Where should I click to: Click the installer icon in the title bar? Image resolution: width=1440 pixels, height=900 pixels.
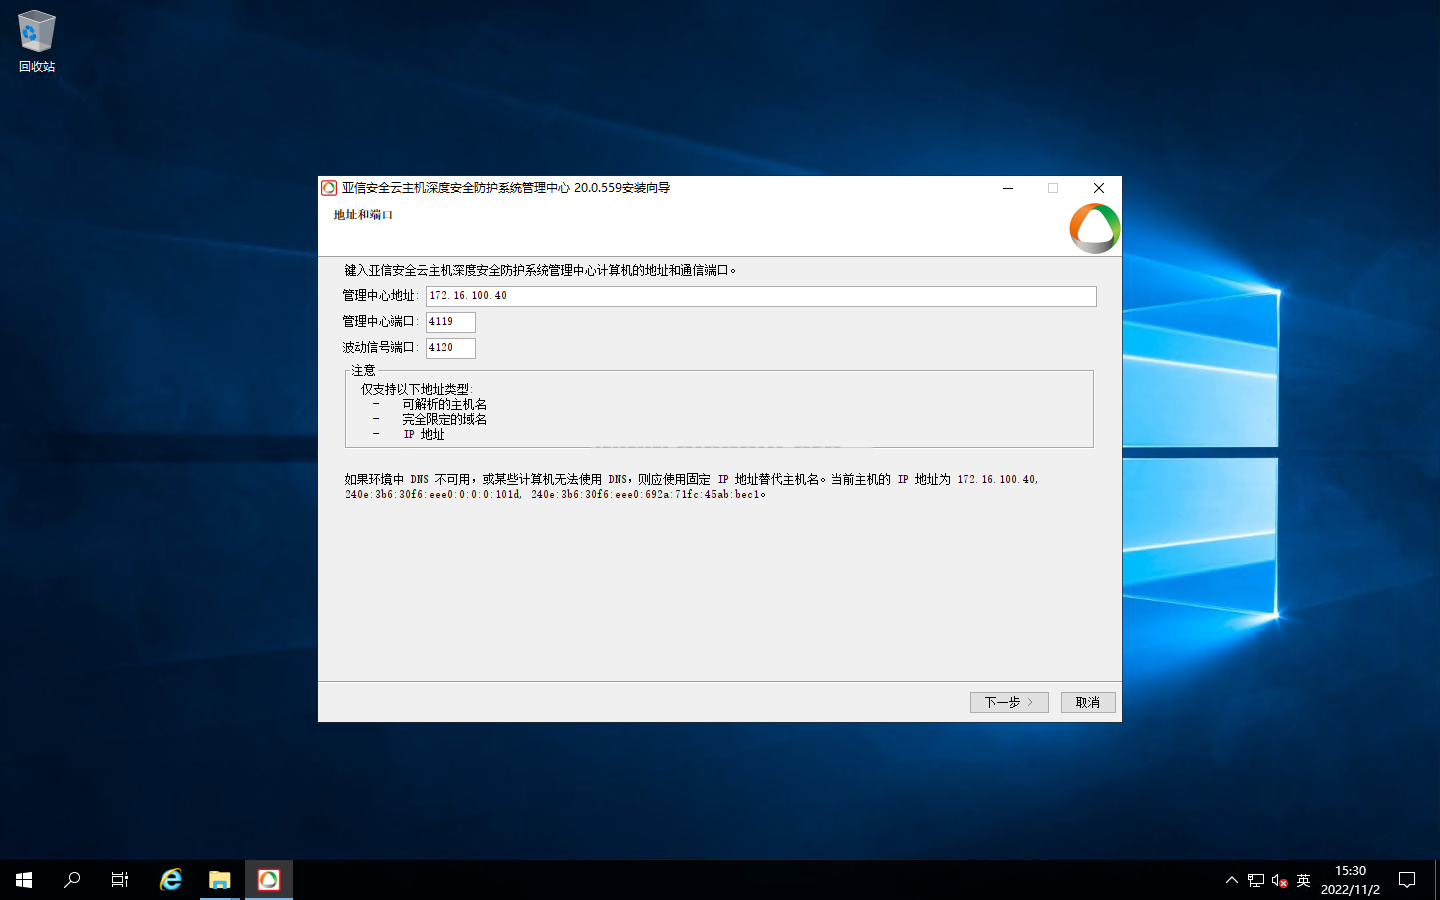click(329, 188)
